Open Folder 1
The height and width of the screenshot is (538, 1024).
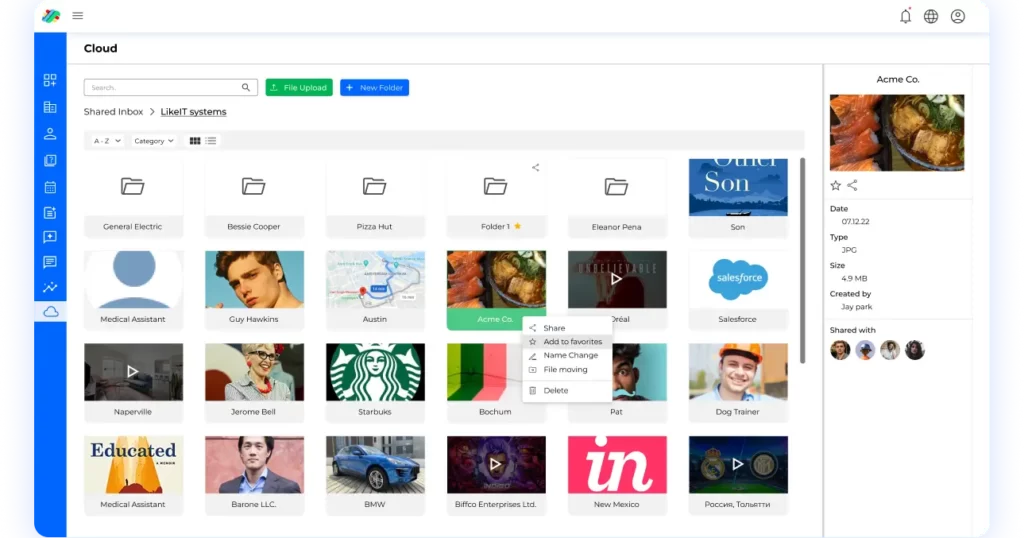496,198
